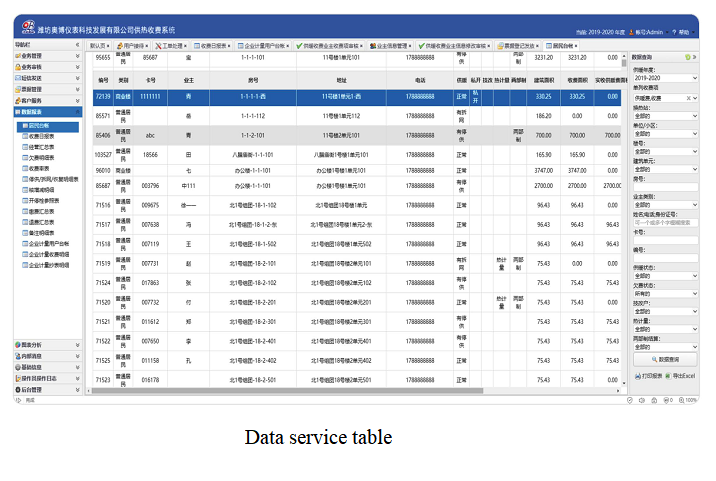Click the 内部消息 icon in sidebar
716x481 pixels.
(x=18, y=356)
